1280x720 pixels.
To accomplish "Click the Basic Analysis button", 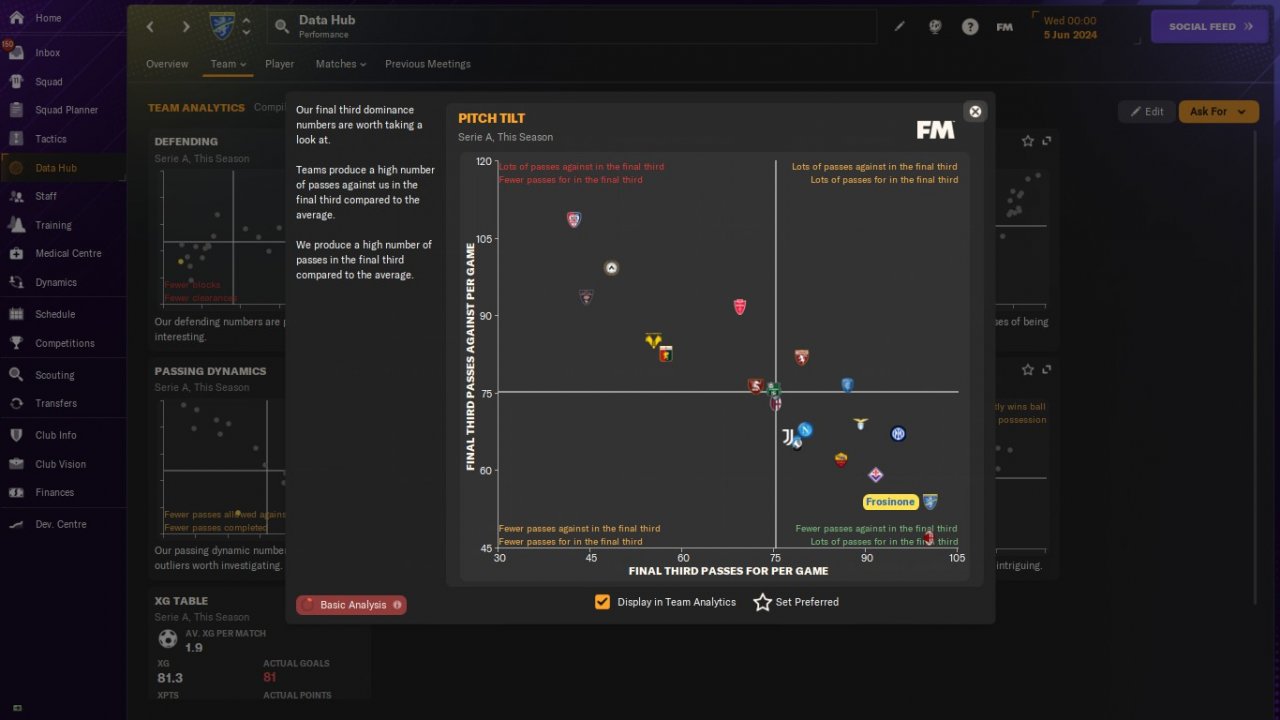I will point(351,605).
